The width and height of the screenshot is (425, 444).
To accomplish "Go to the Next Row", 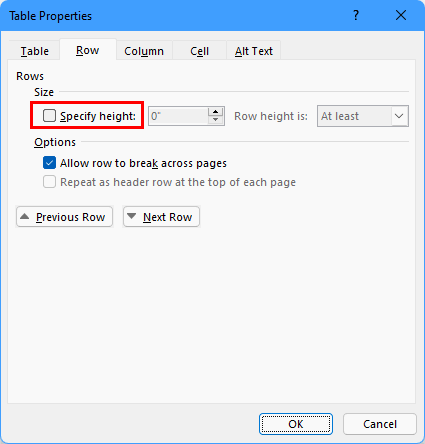I will (x=161, y=217).
